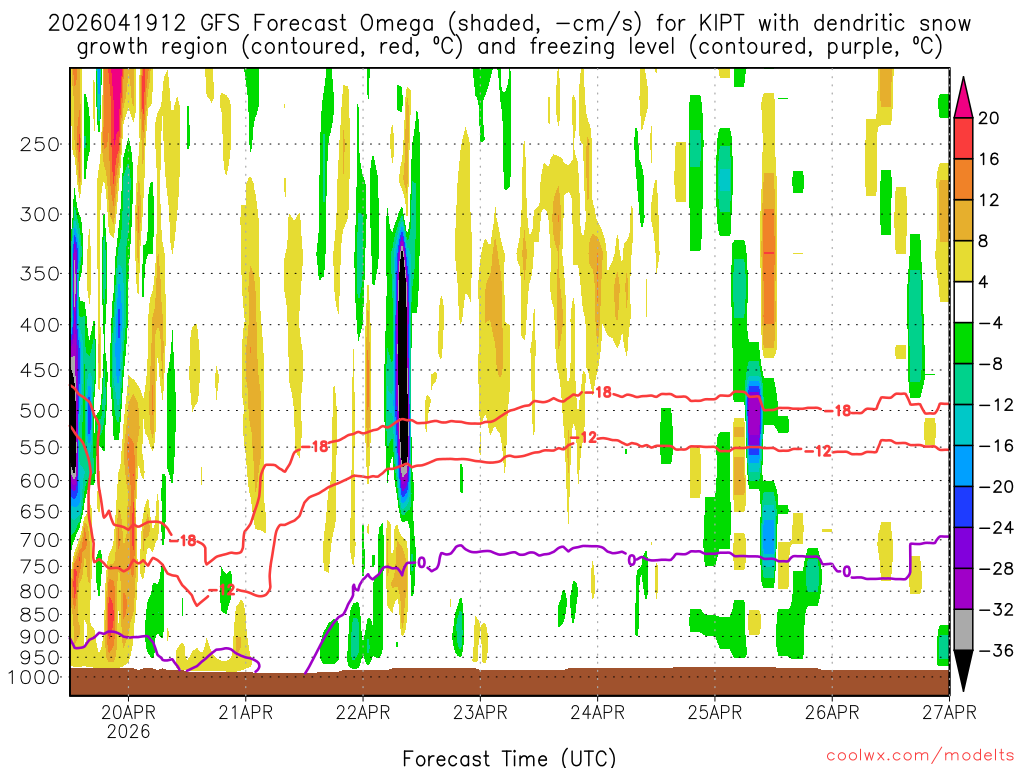Click the yellow 4-8 color scale segment
The image size is (1024, 768).
(963, 261)
